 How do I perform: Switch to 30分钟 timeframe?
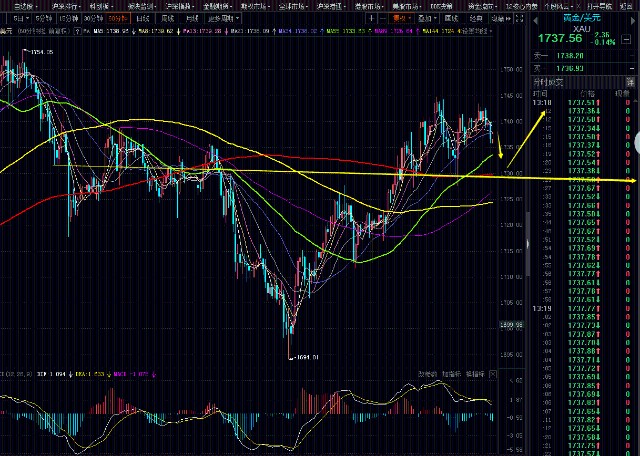(x=93, y=18)
